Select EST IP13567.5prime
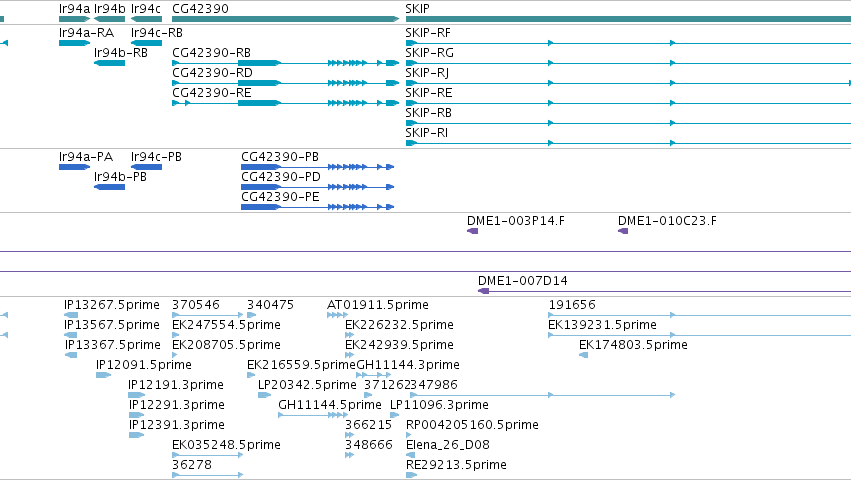 71,335
